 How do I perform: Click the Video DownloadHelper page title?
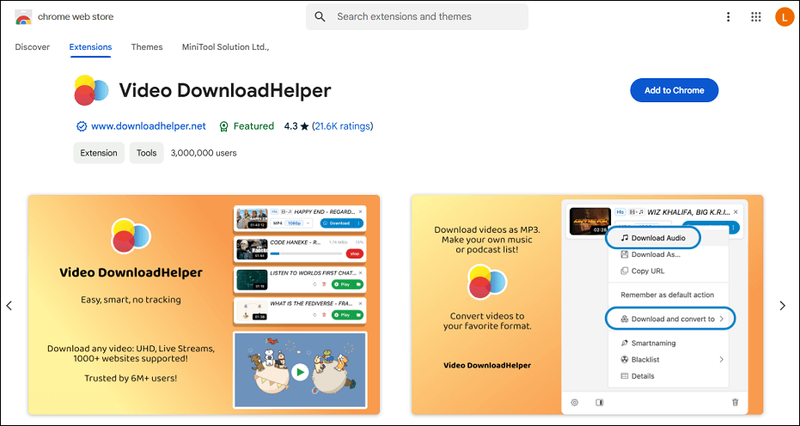[x=225, y=91]
